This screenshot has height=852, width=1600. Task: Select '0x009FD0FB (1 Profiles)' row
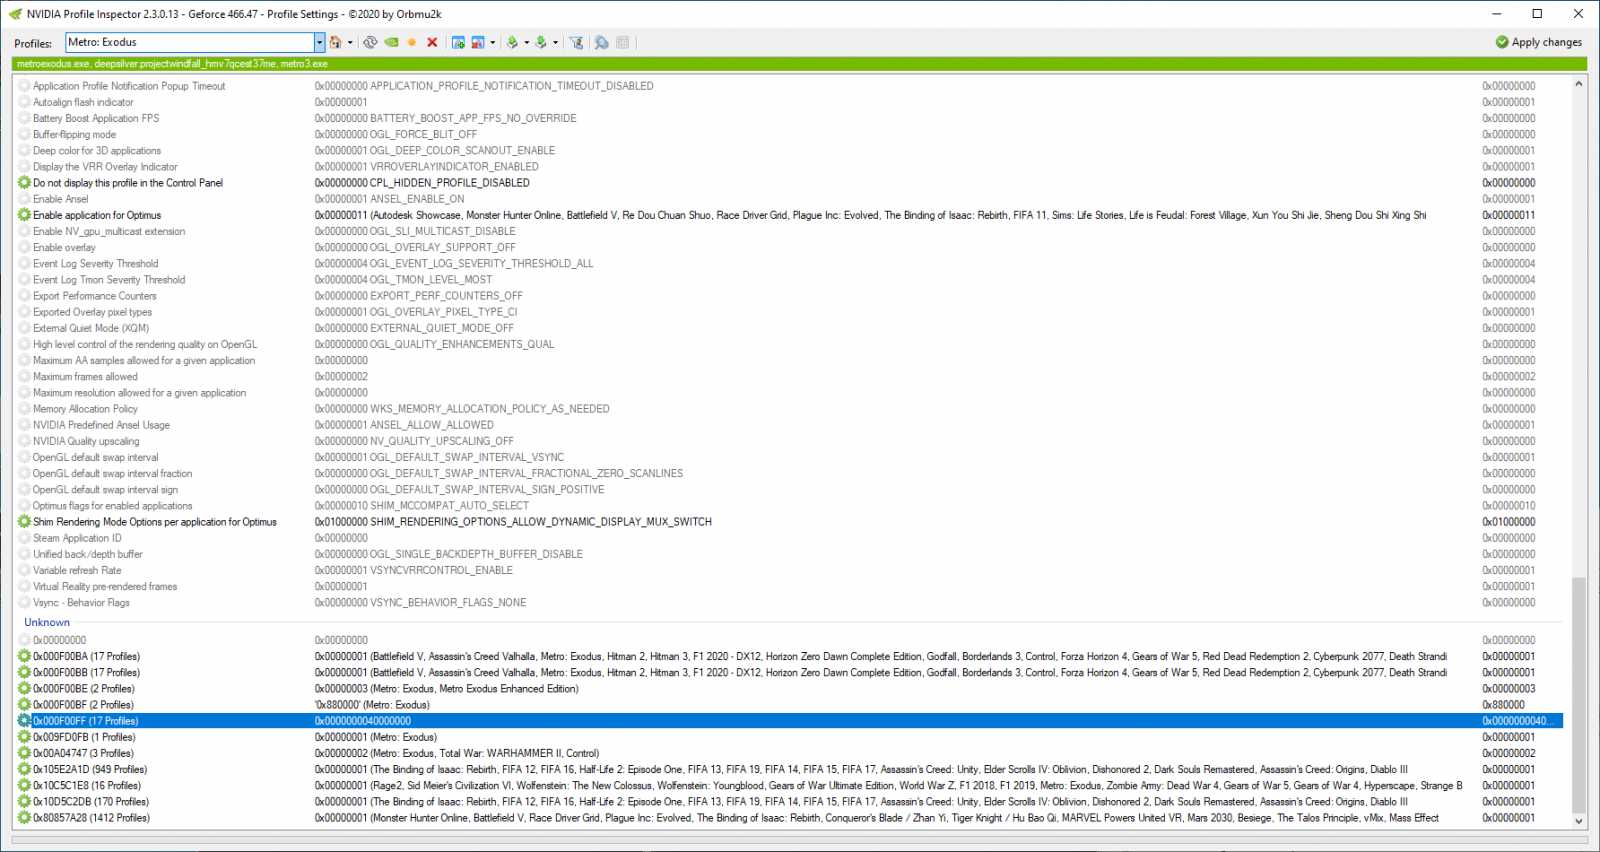790,737
